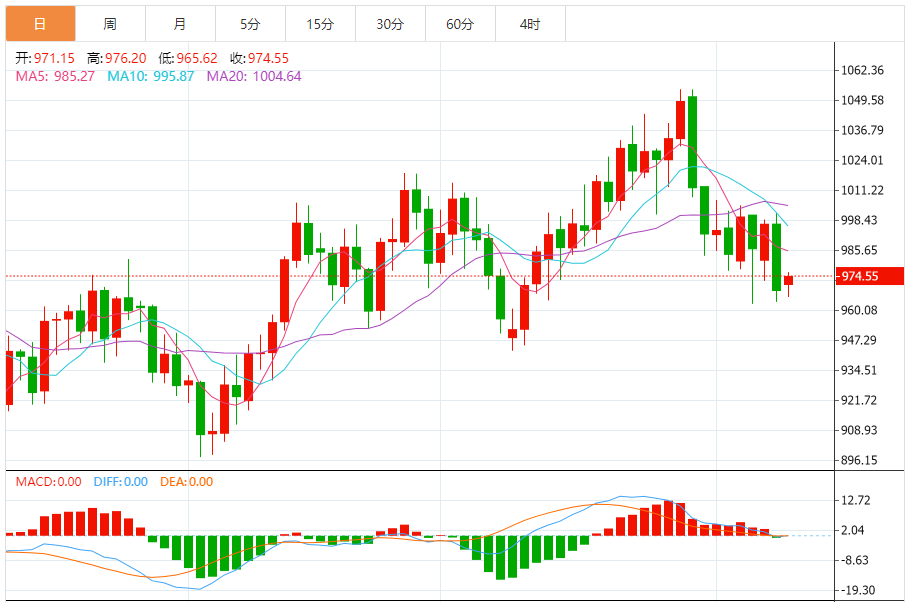
Task: Click the 1024.01 price axis label
Action: point(863,160)
